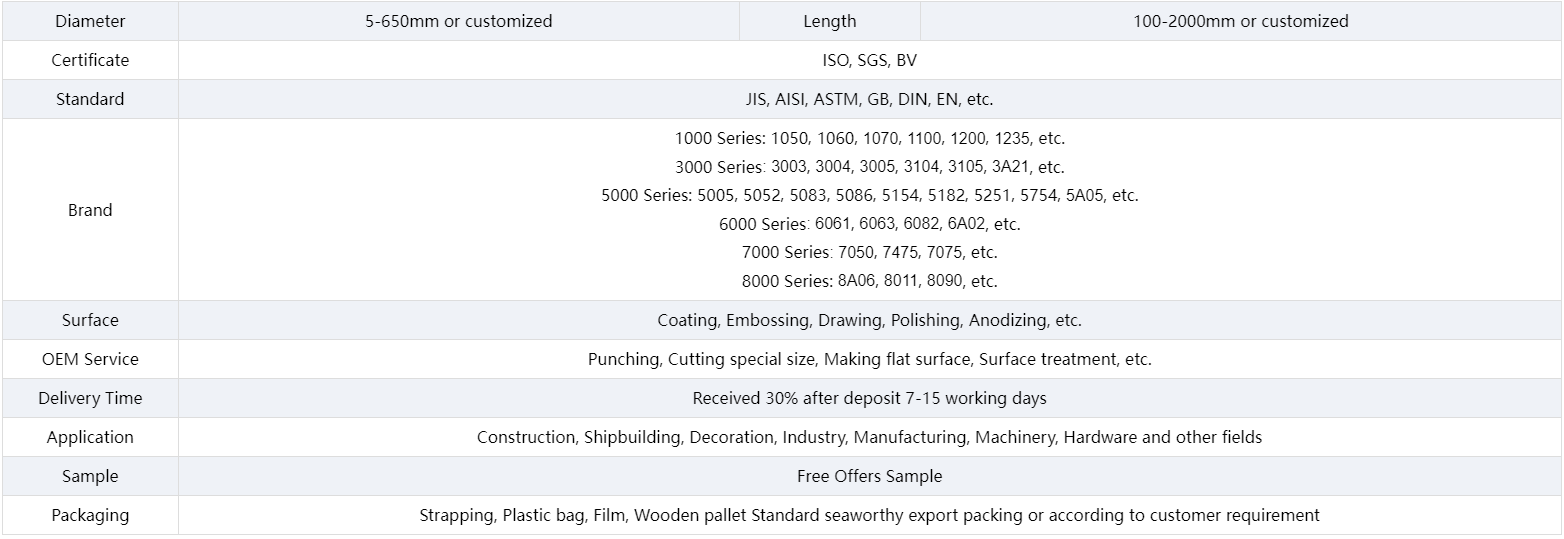Select the 8000 Series alloy line
Image resolution: width=1564 pixels, height=539 pixels.
click(x=869, y=281)
